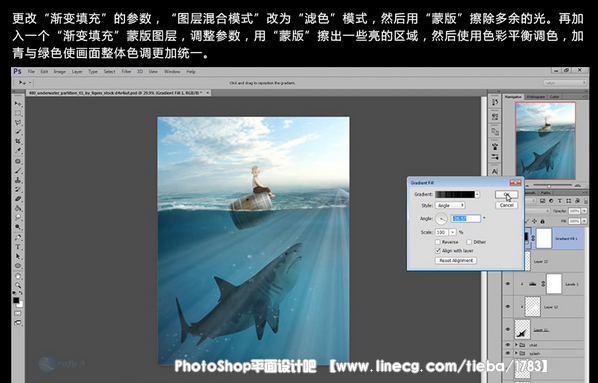
Task: Select the Eraser tool
Action: (18, 199)
